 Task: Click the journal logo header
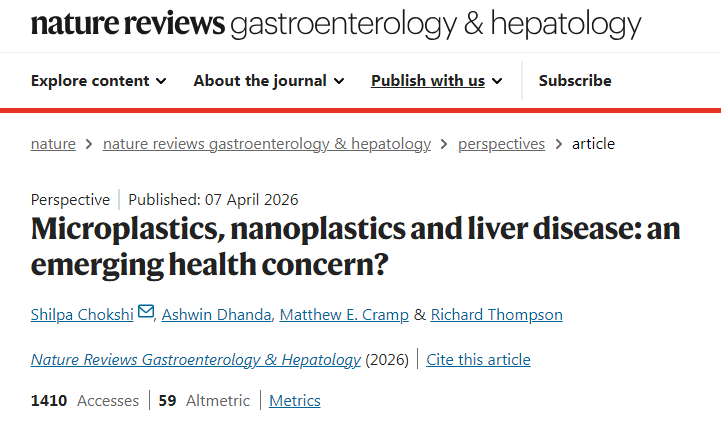[336, 24]
